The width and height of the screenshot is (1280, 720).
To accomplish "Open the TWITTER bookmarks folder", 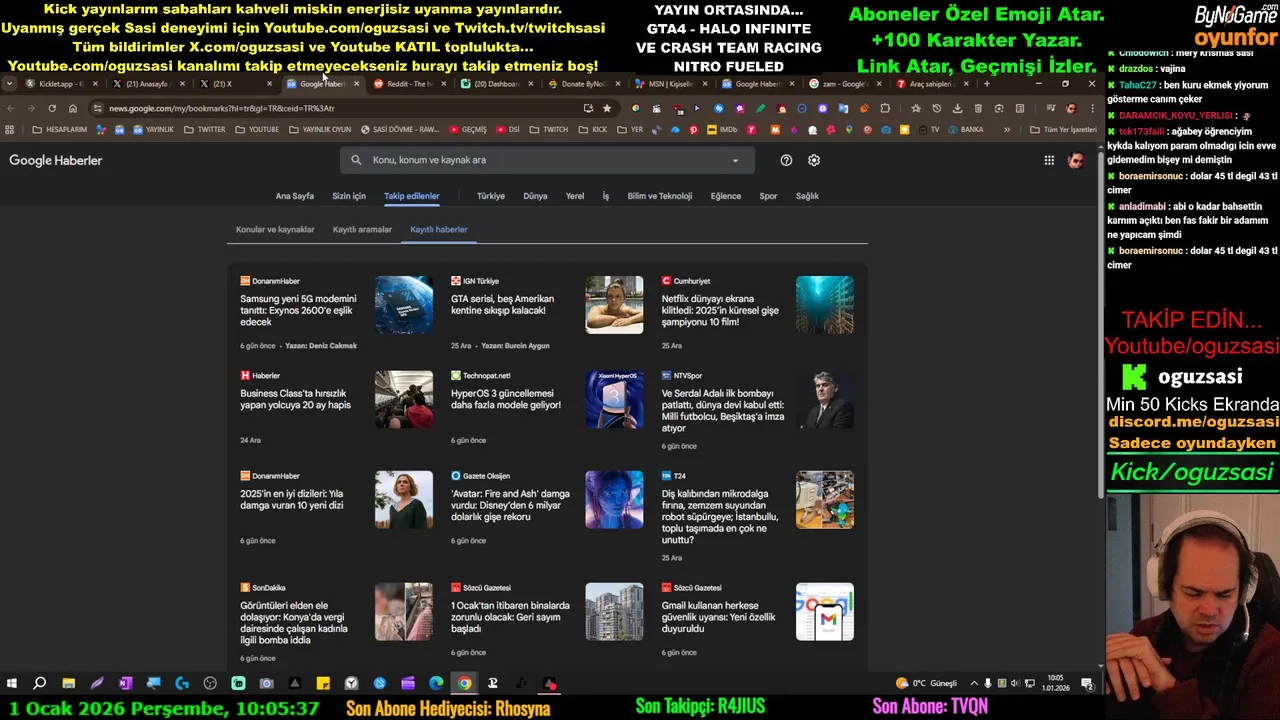I will (204, 130).
